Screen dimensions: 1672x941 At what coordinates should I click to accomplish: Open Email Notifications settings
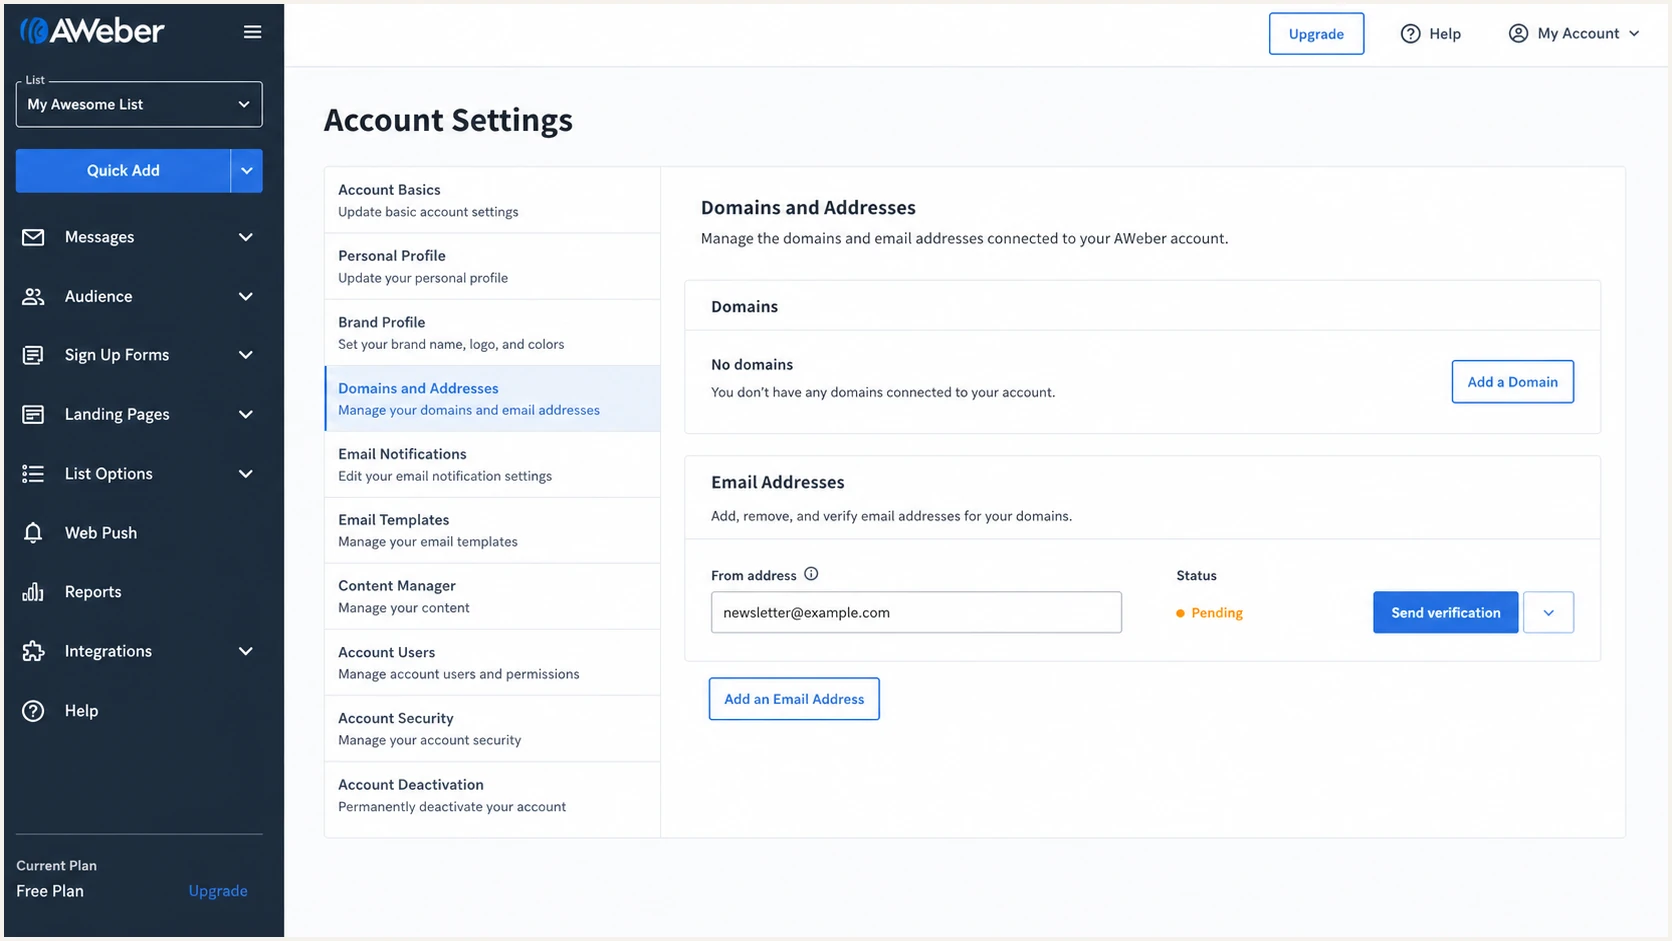point(492,464)
